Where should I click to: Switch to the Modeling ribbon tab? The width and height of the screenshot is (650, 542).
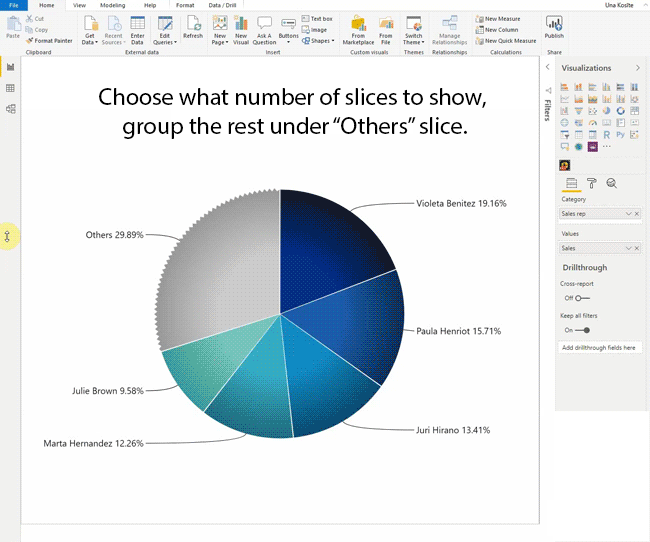coord(112,5)
